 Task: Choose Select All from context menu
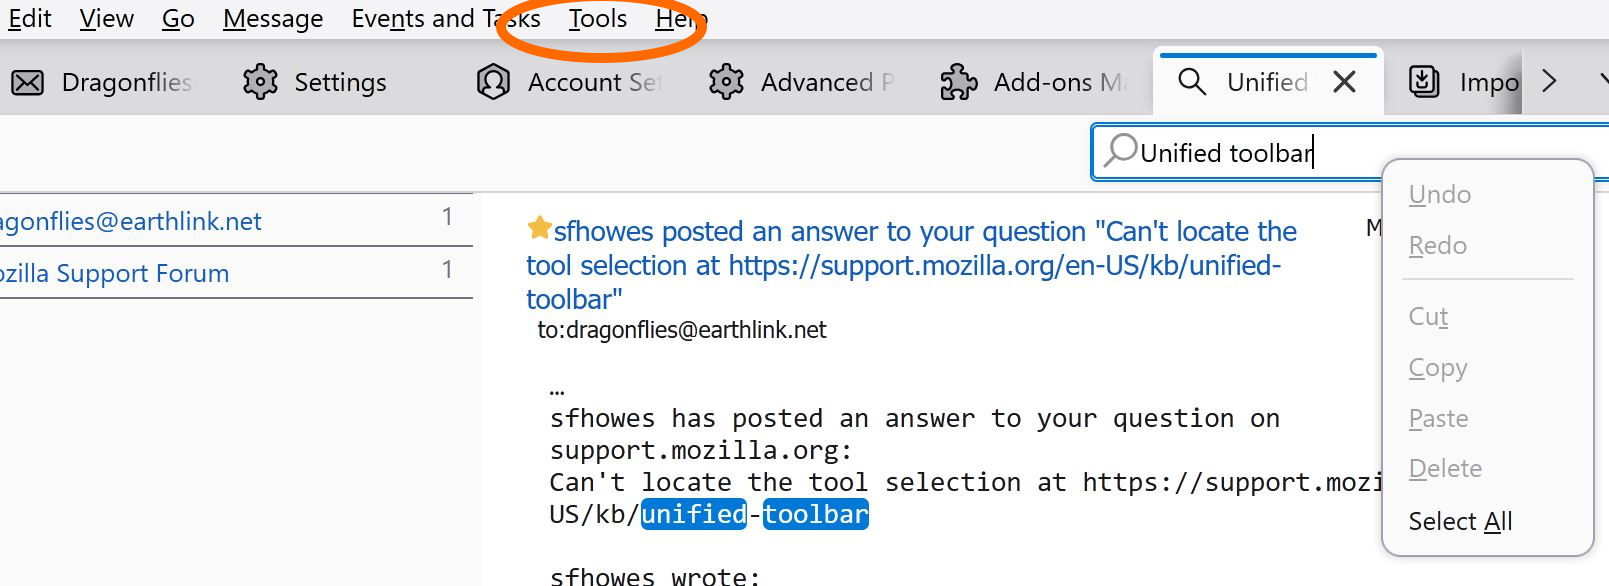[1460, 521]
